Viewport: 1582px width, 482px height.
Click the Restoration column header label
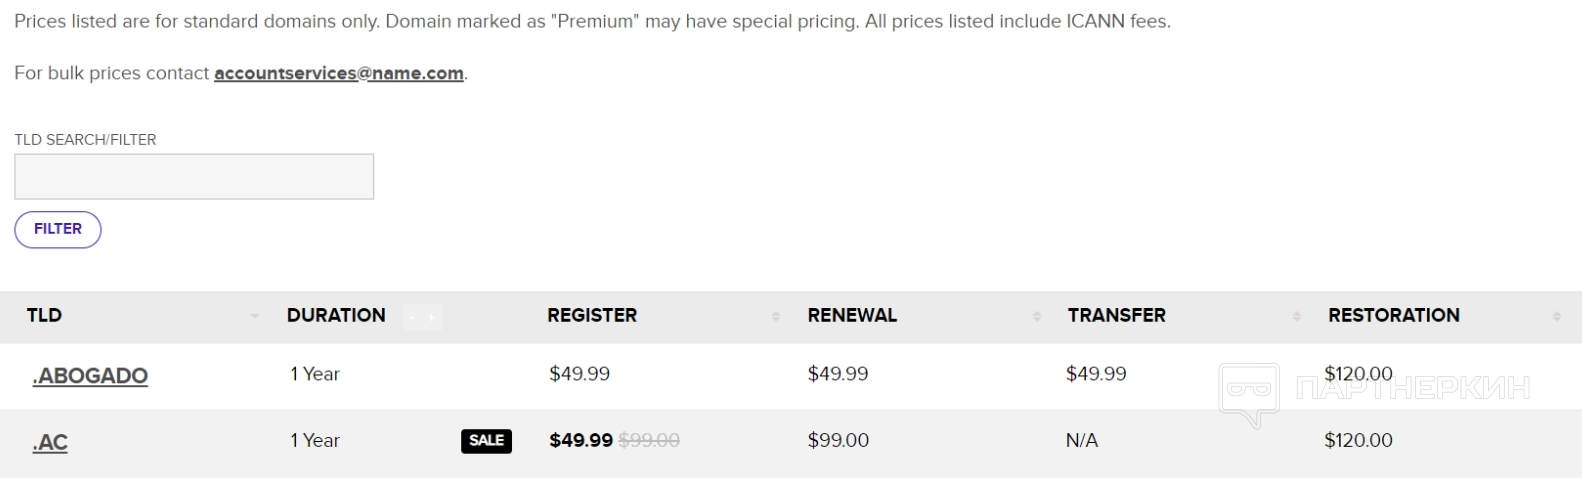(1393, 315)
